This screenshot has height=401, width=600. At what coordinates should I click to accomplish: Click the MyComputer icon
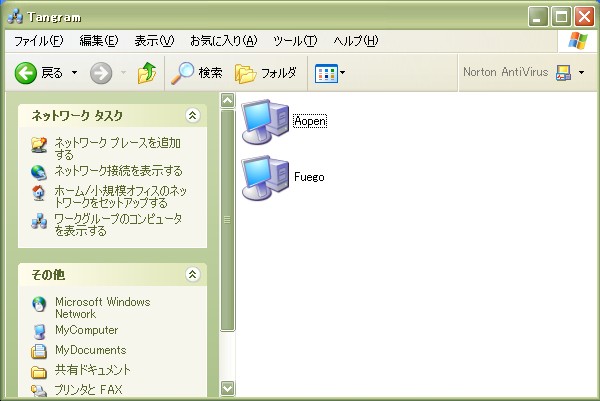[39, 332]
